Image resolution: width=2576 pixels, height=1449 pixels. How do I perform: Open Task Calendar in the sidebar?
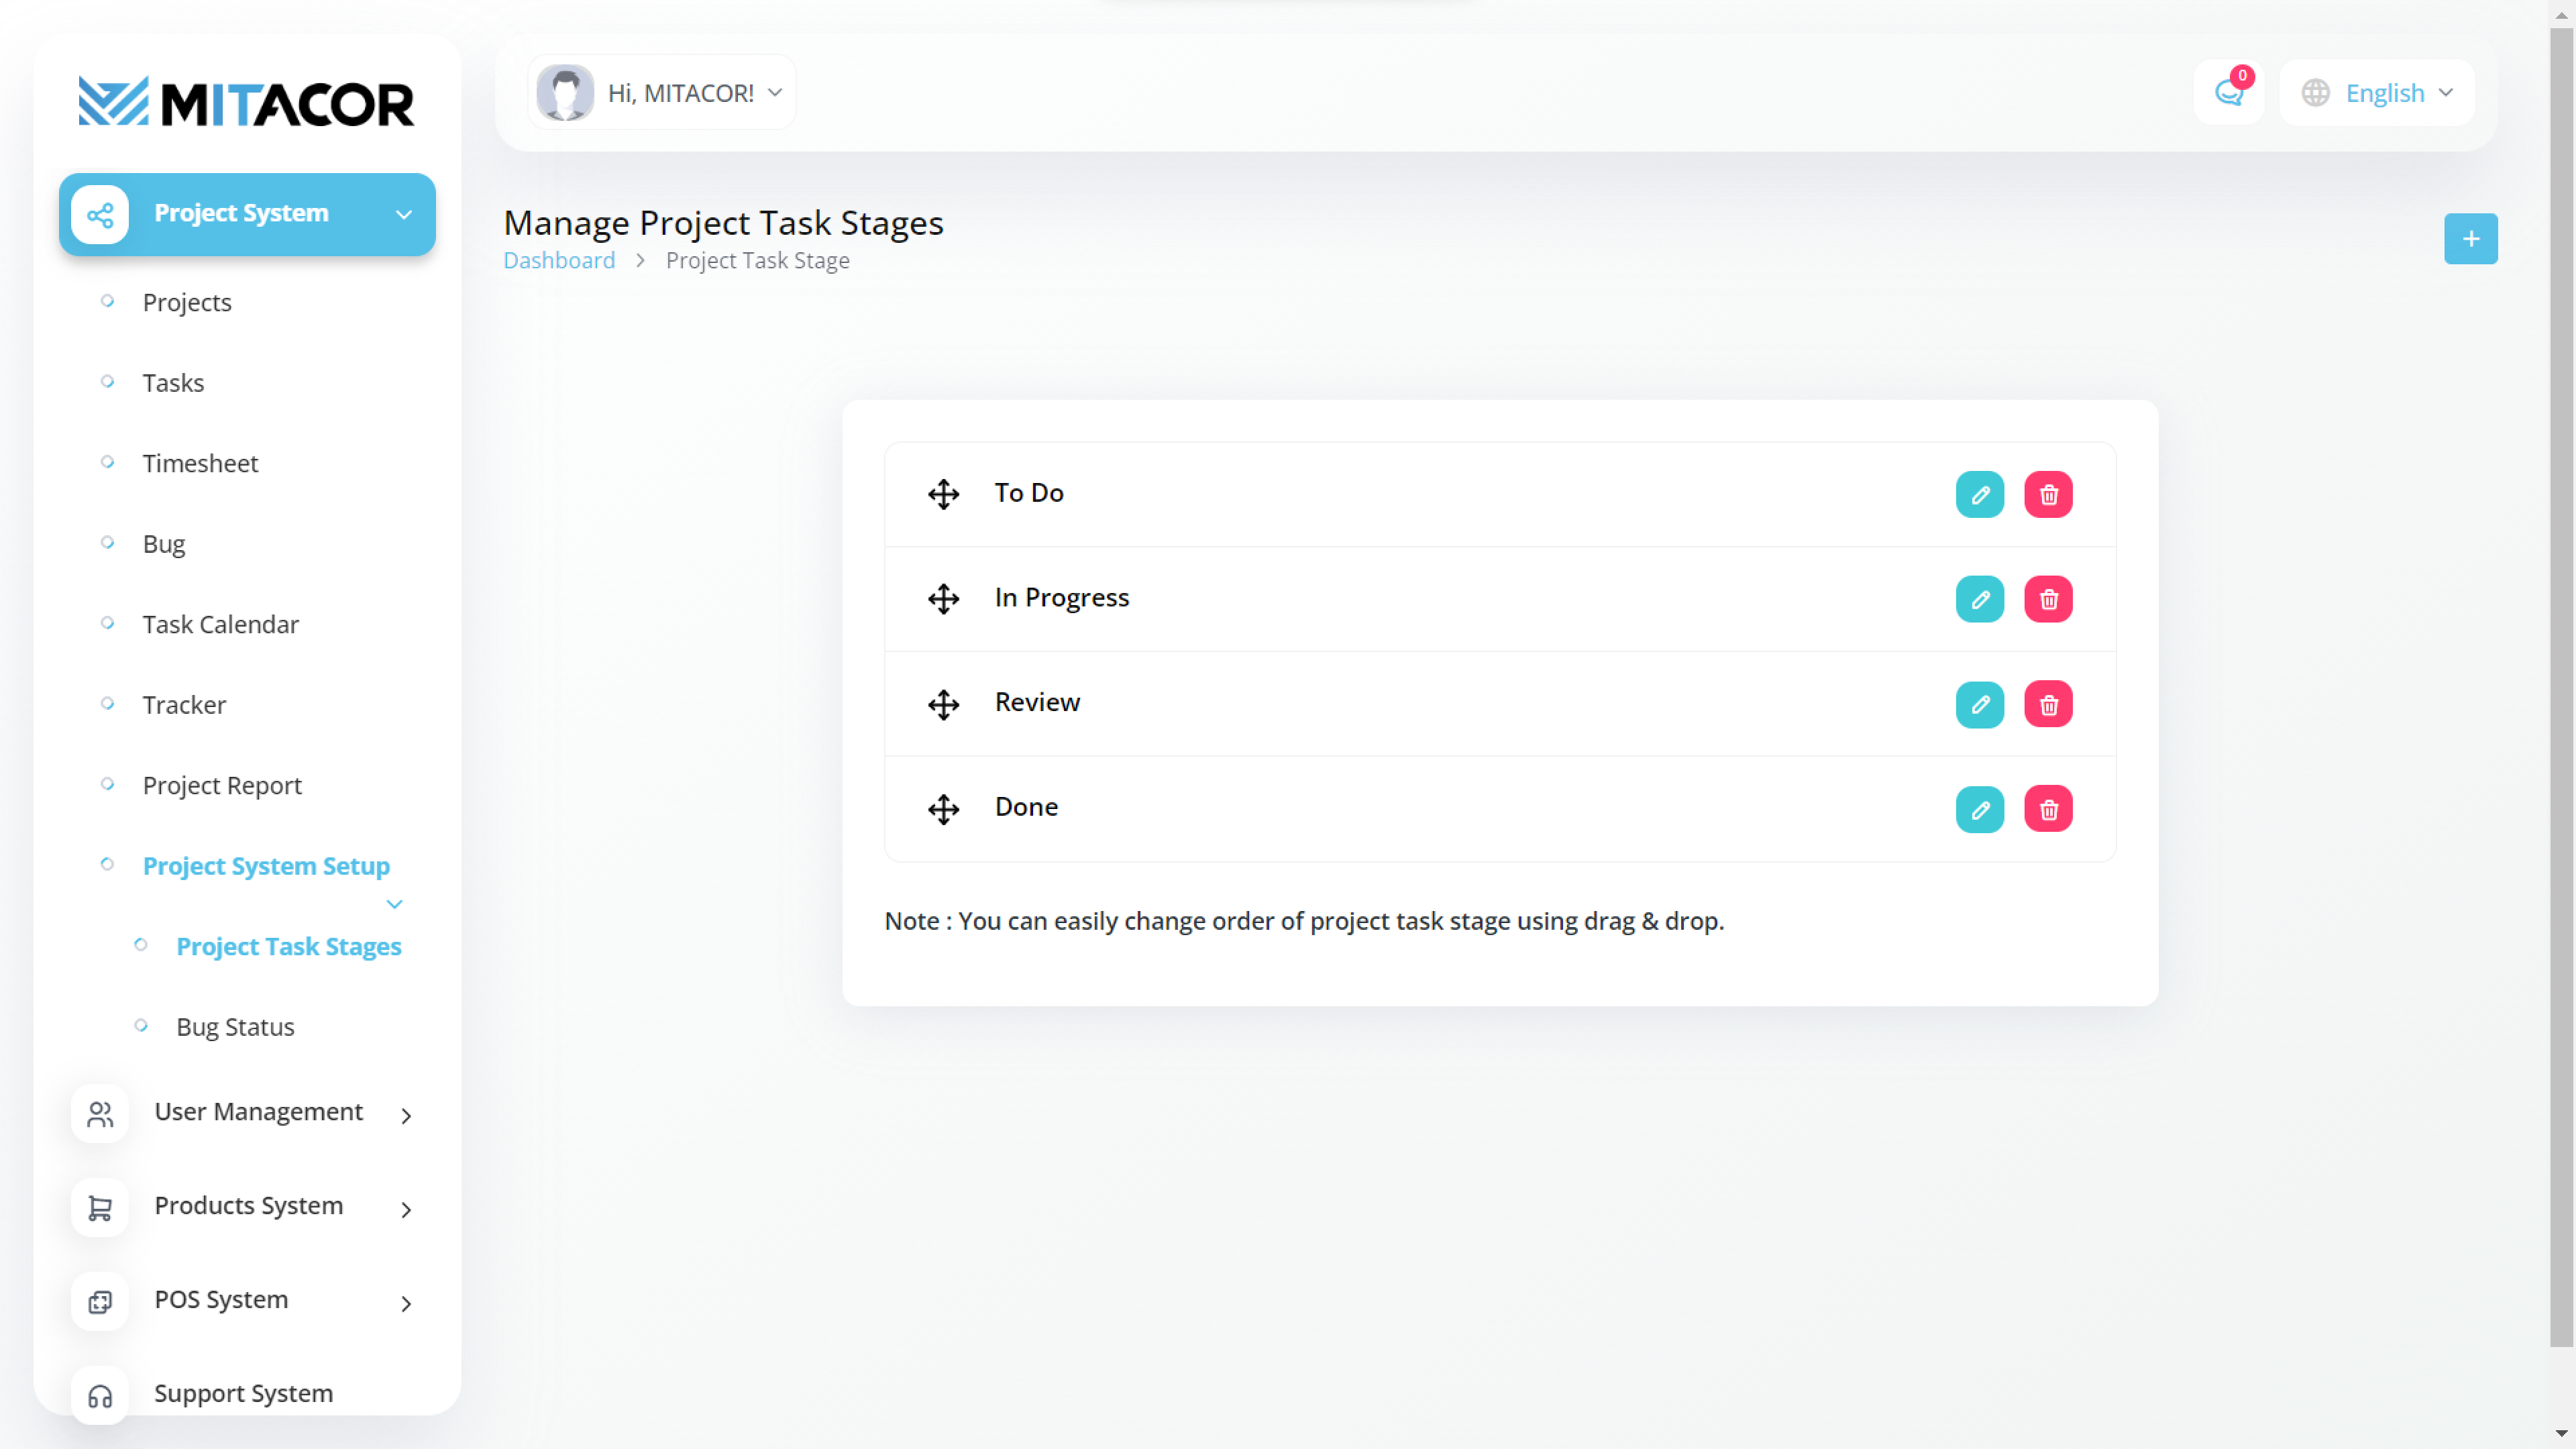[x=220, y=624]
